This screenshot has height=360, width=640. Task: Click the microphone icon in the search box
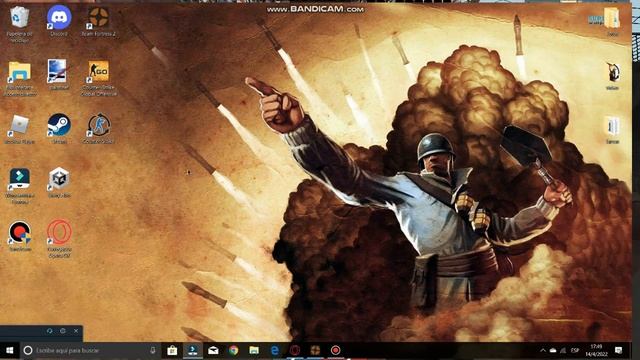153,350
